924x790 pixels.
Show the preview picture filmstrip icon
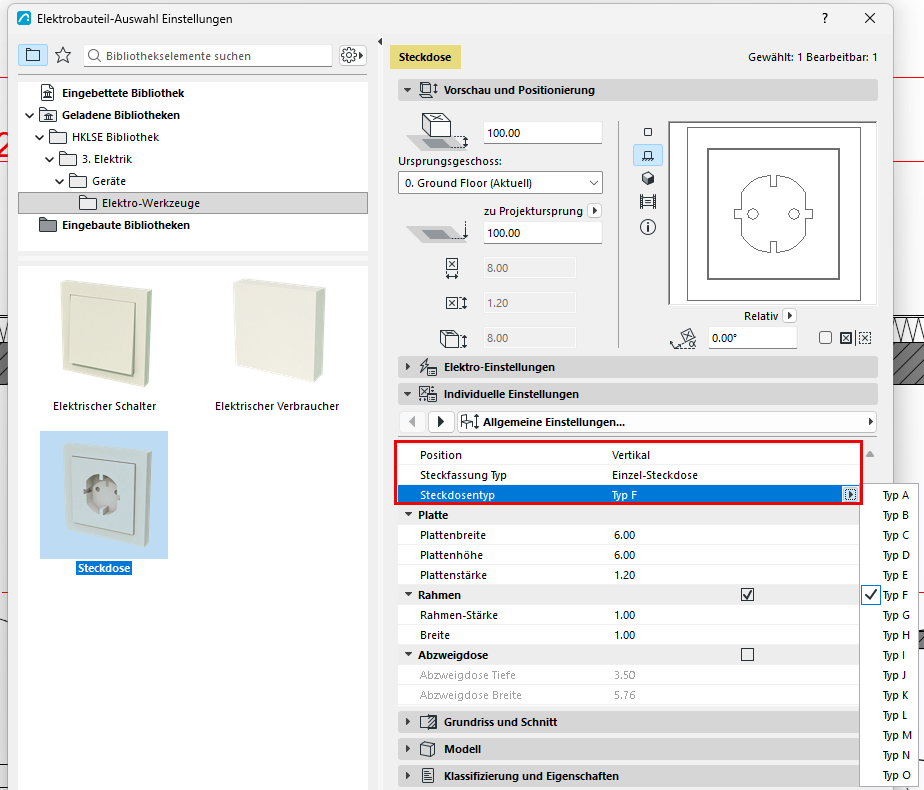tap(648, 202)
